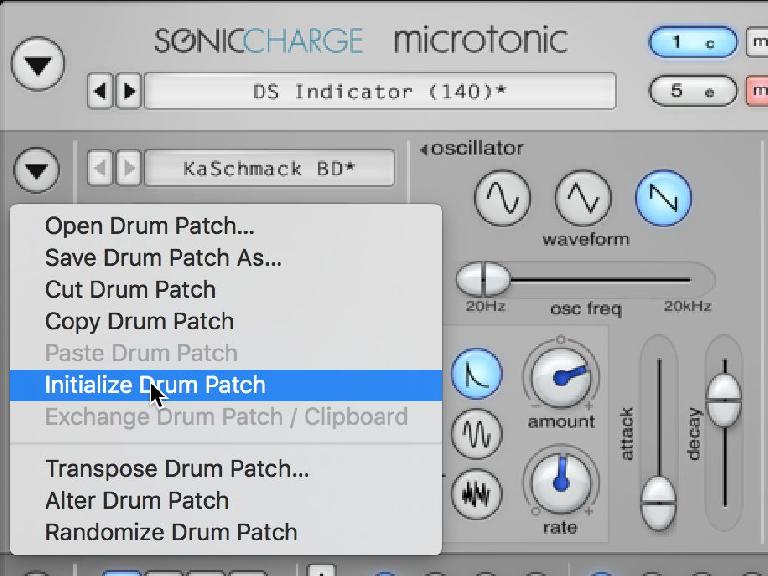The width and height of the screenshot is (768, 576).
Task: Choose Save Drum Patch As... menu item
Action: [x=226, y=258]
